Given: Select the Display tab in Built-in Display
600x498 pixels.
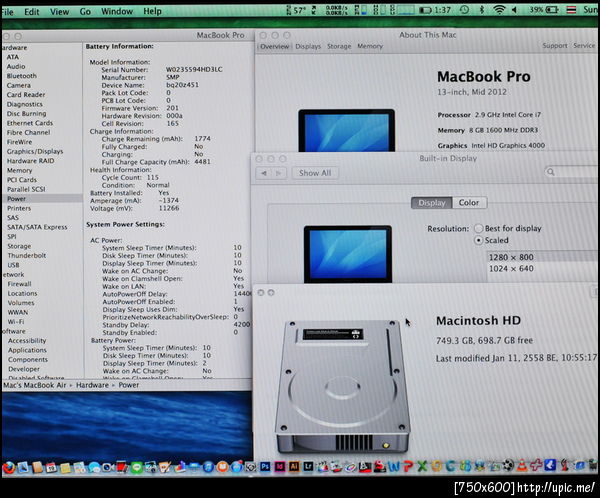Looking at the screenshot, I should pos(432,202).
